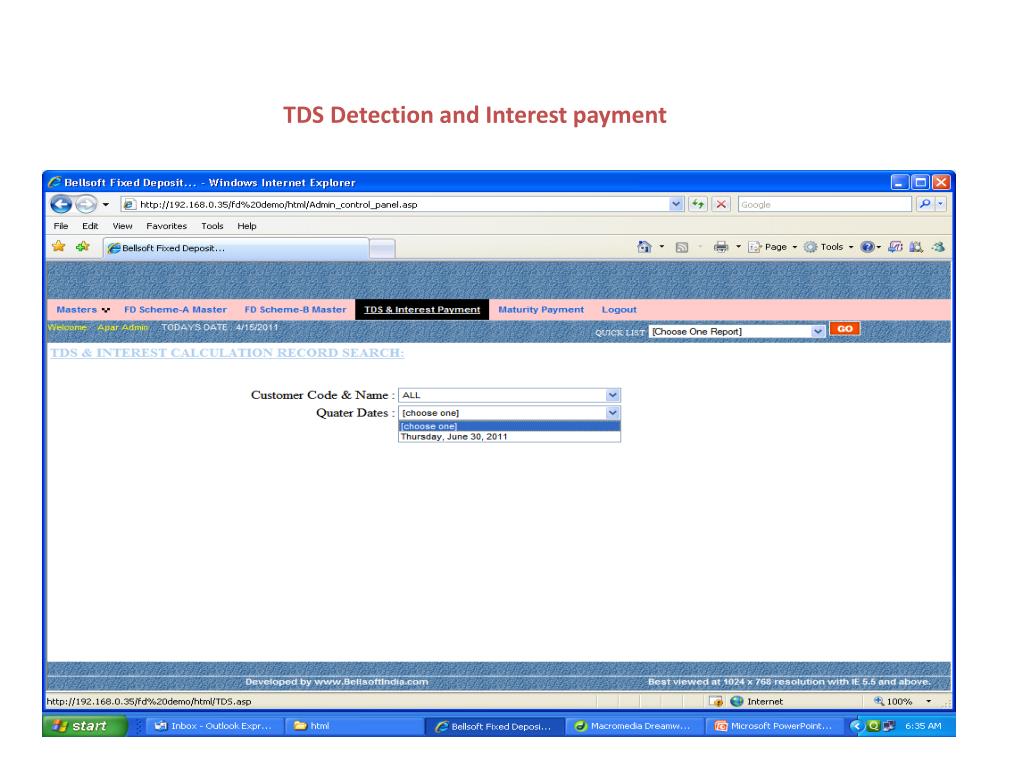Viewport: 1024px width, 768px height.
Task: Click the browser Back arrow button
Action: (x=61, y=204)
